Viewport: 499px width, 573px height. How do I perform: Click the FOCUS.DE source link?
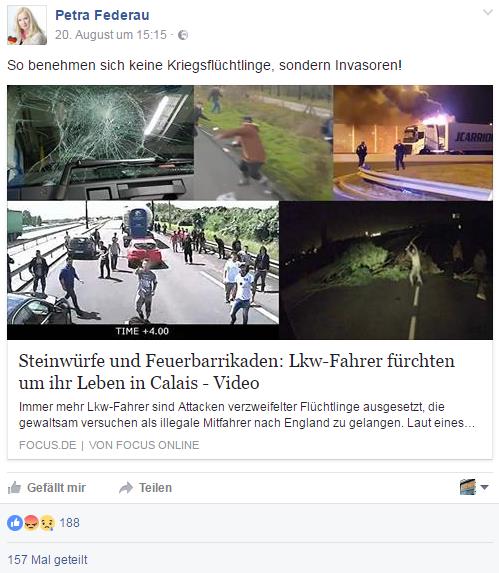coord(47,445)
